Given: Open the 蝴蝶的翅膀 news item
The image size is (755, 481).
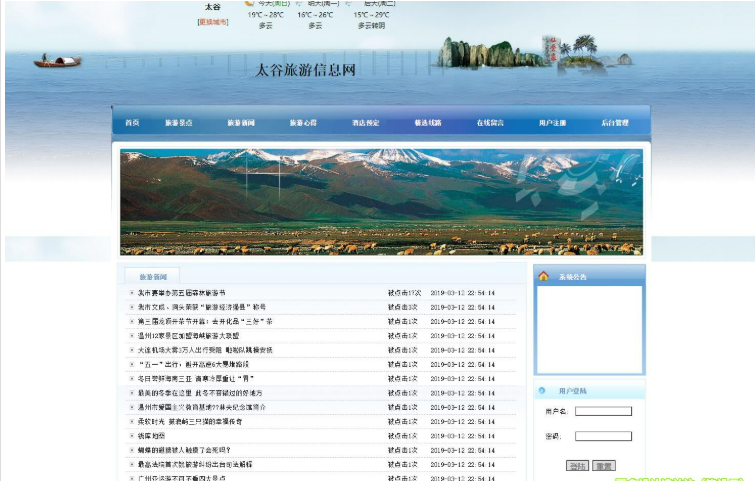Looking at the screenshot, I should (x=184, y=450).
